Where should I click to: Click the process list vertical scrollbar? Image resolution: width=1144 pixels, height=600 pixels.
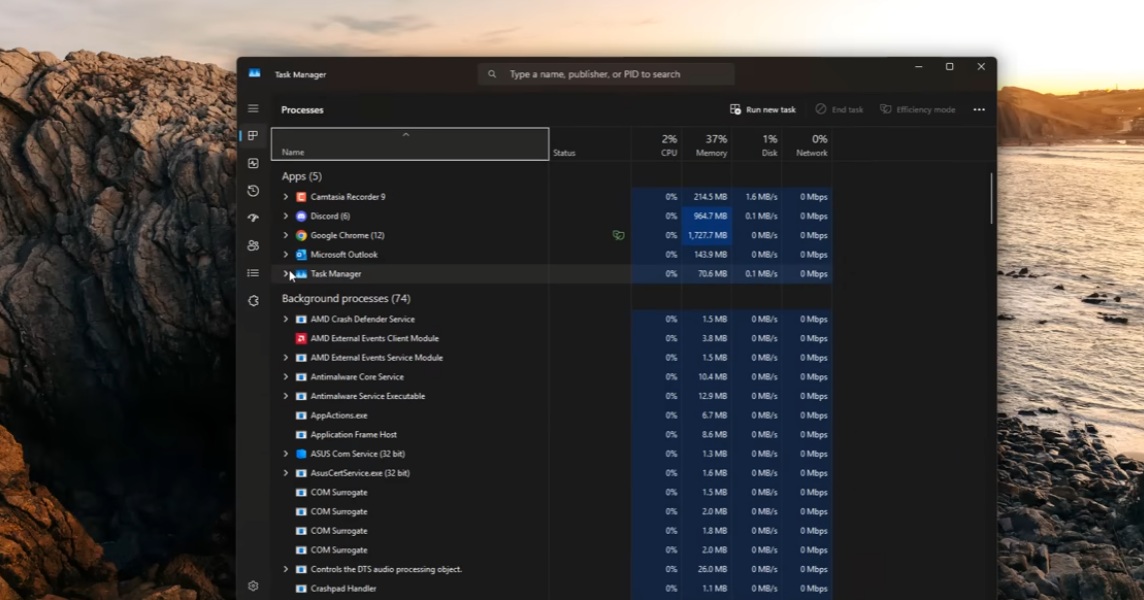pyautogui.click(x=991, y=200)
